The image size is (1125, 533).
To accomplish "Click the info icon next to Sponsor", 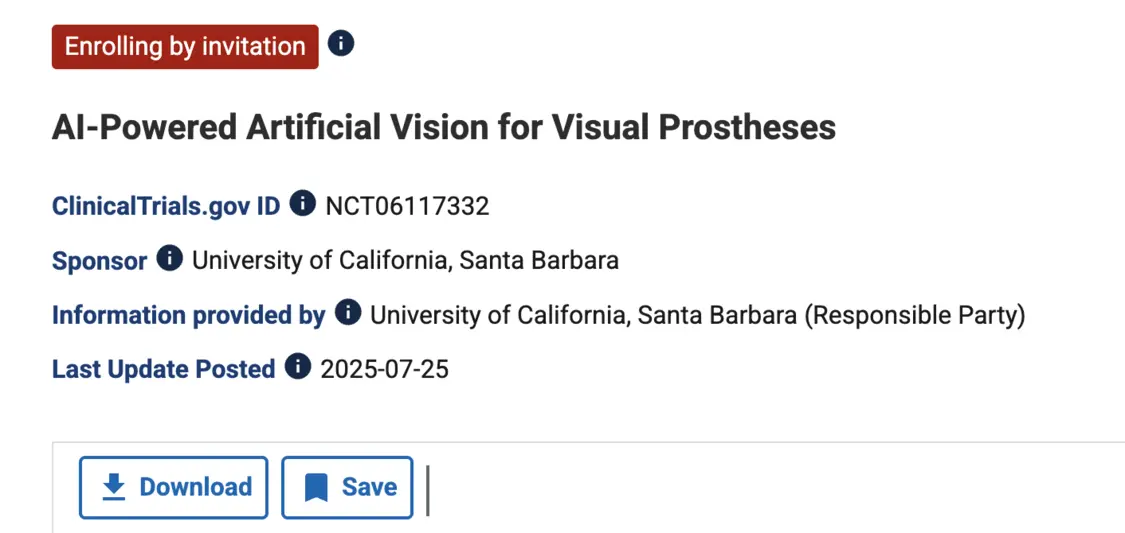I will tap(170, 259).
